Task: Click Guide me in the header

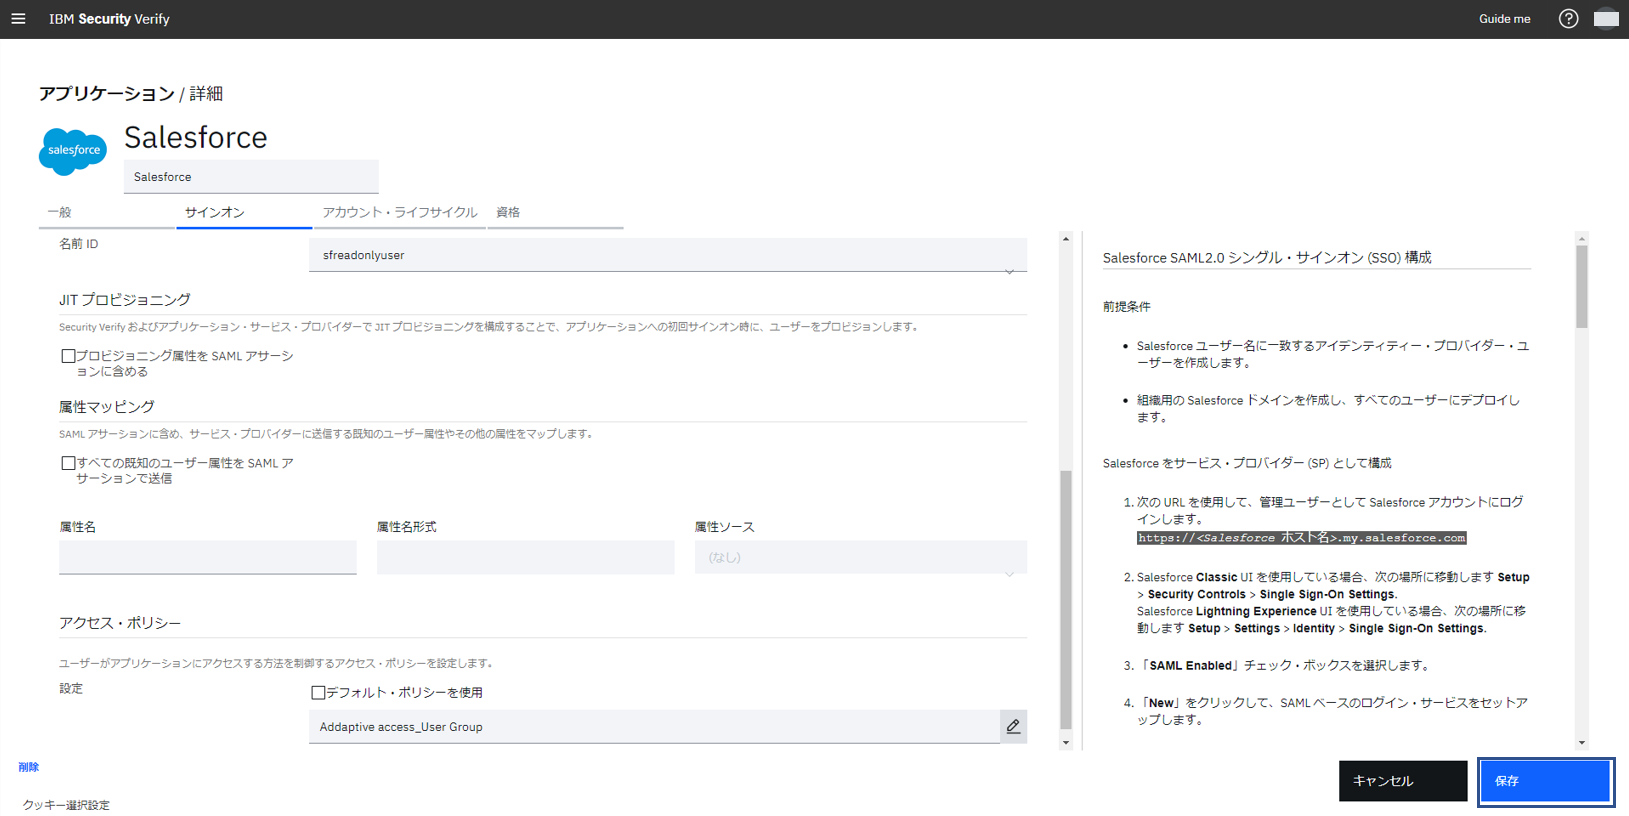Action: pos(1504,19)
